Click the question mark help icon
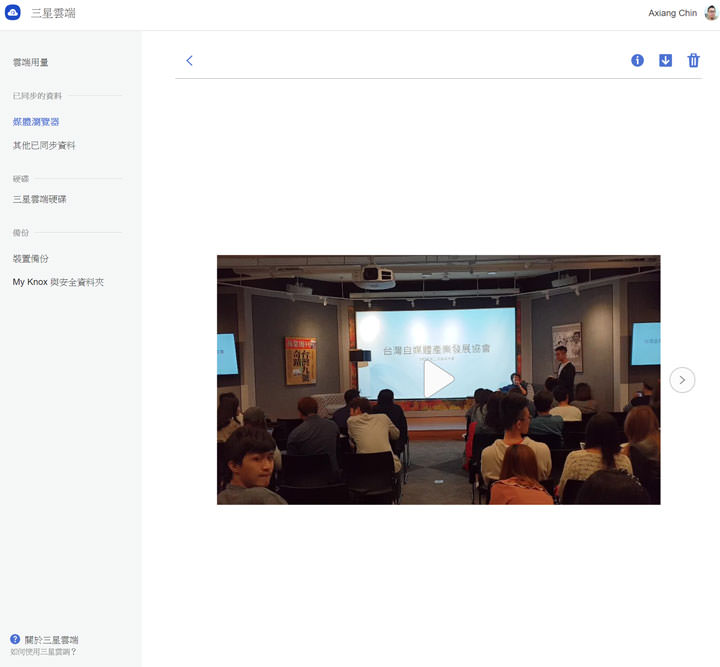This screenshot has height=667, width=720. (15, 639)
